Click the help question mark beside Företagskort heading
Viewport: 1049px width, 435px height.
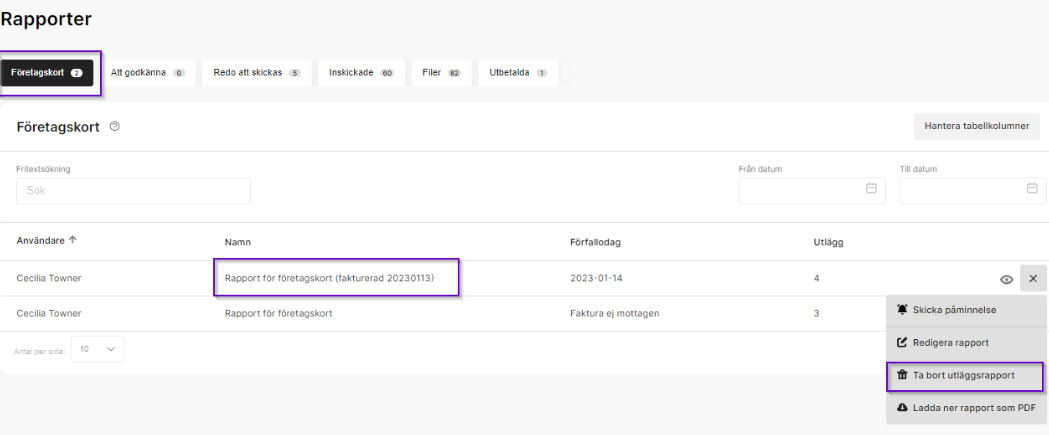115,126
